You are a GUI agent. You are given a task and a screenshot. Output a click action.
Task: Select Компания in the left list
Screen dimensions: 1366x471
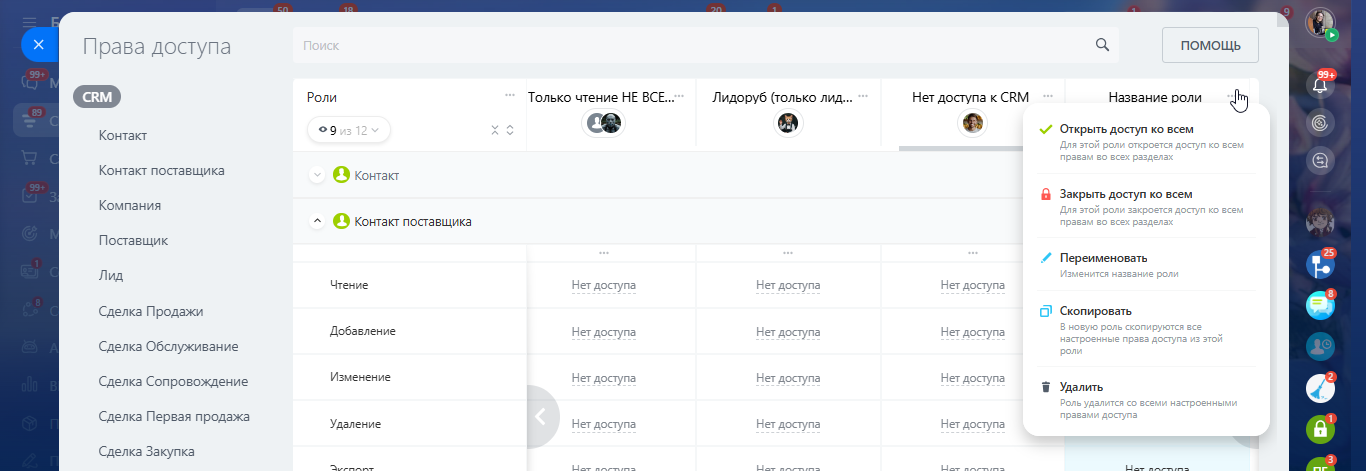[130, 205]
